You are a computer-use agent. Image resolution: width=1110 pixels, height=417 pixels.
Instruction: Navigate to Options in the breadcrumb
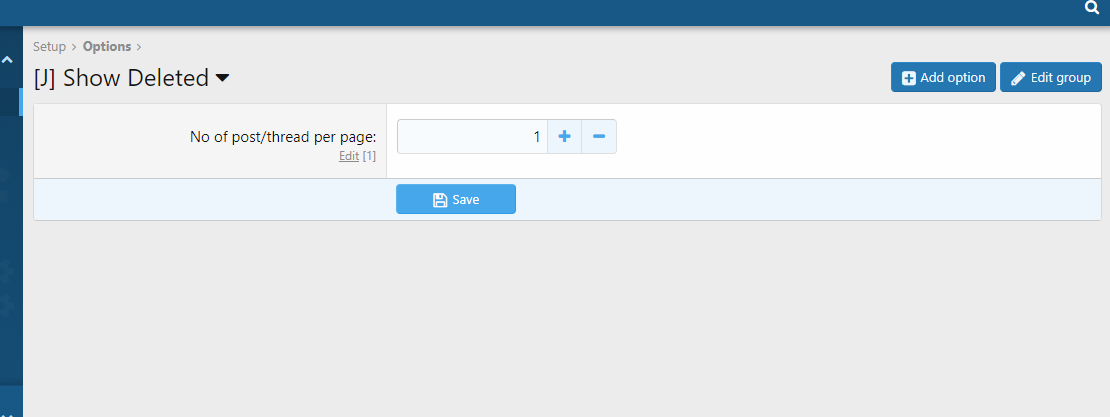(107, 46)
